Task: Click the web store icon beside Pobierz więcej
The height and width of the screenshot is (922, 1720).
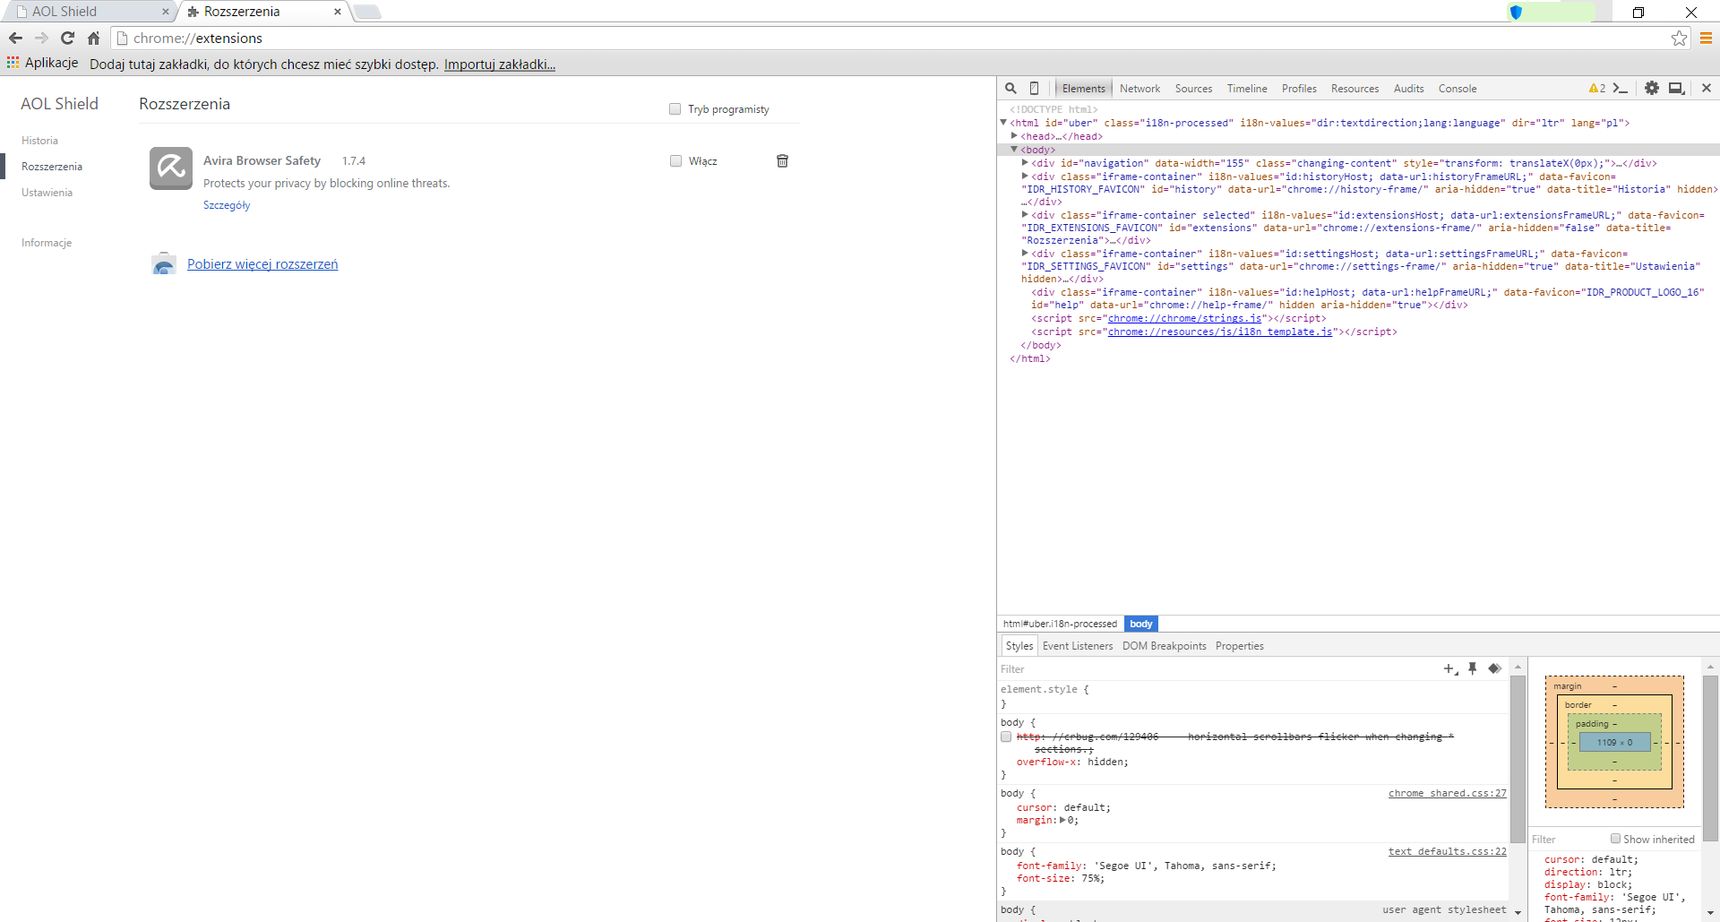Action: coord(164,264)
